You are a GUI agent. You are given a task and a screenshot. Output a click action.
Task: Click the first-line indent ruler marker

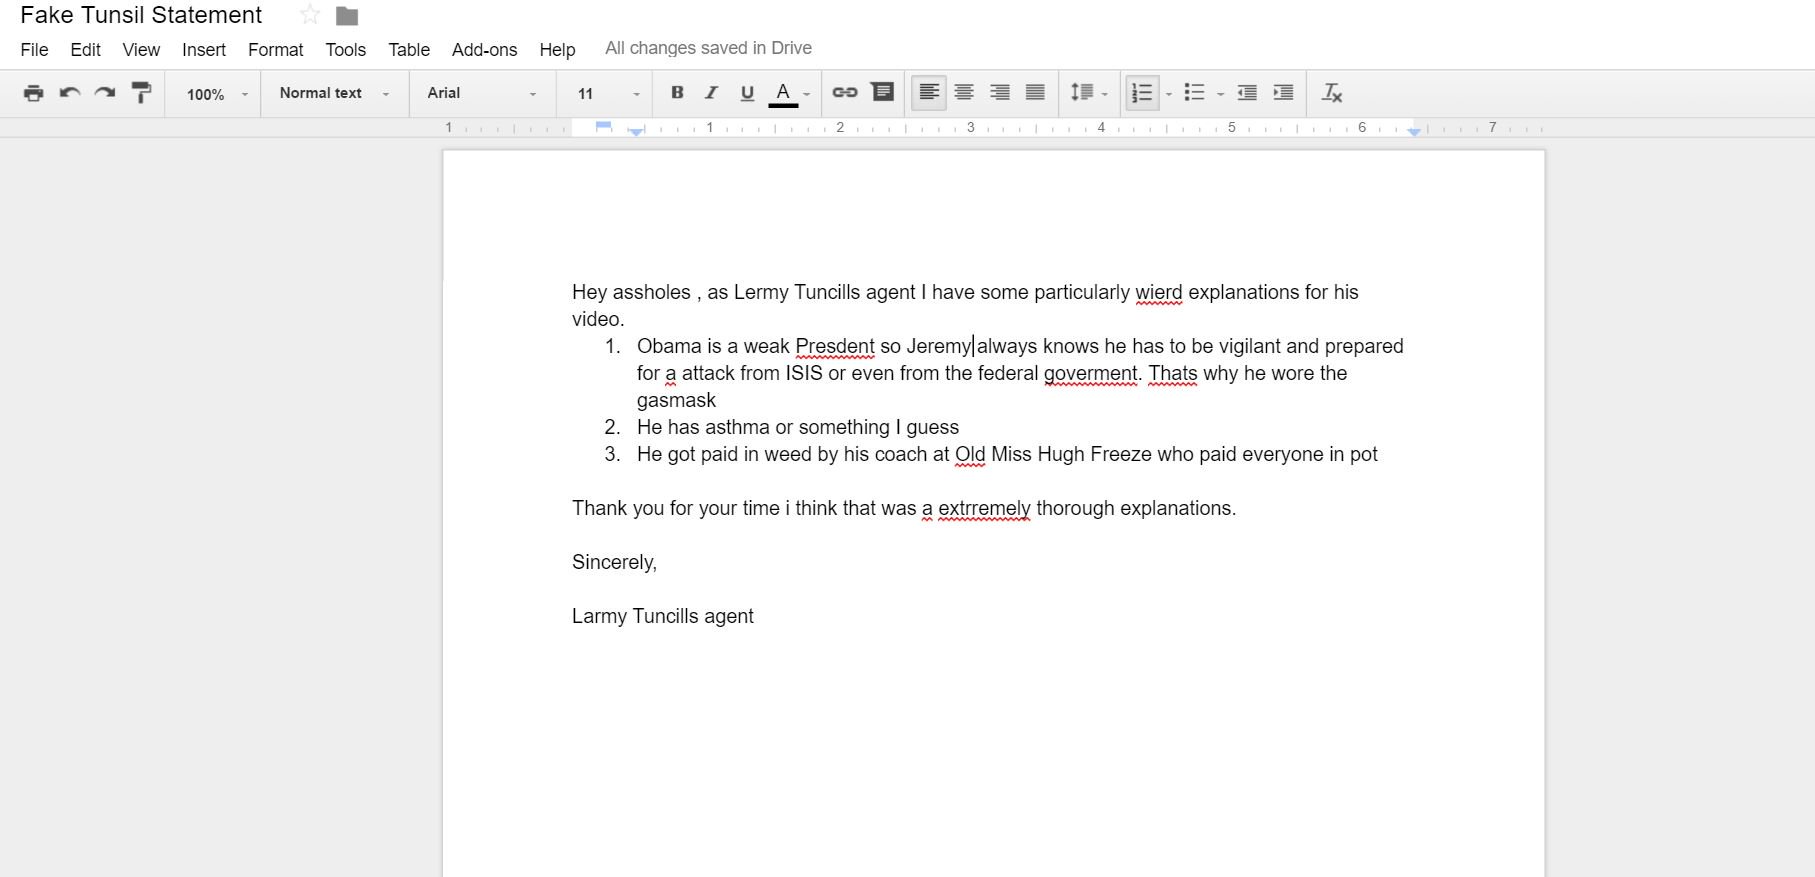[603, 125]
